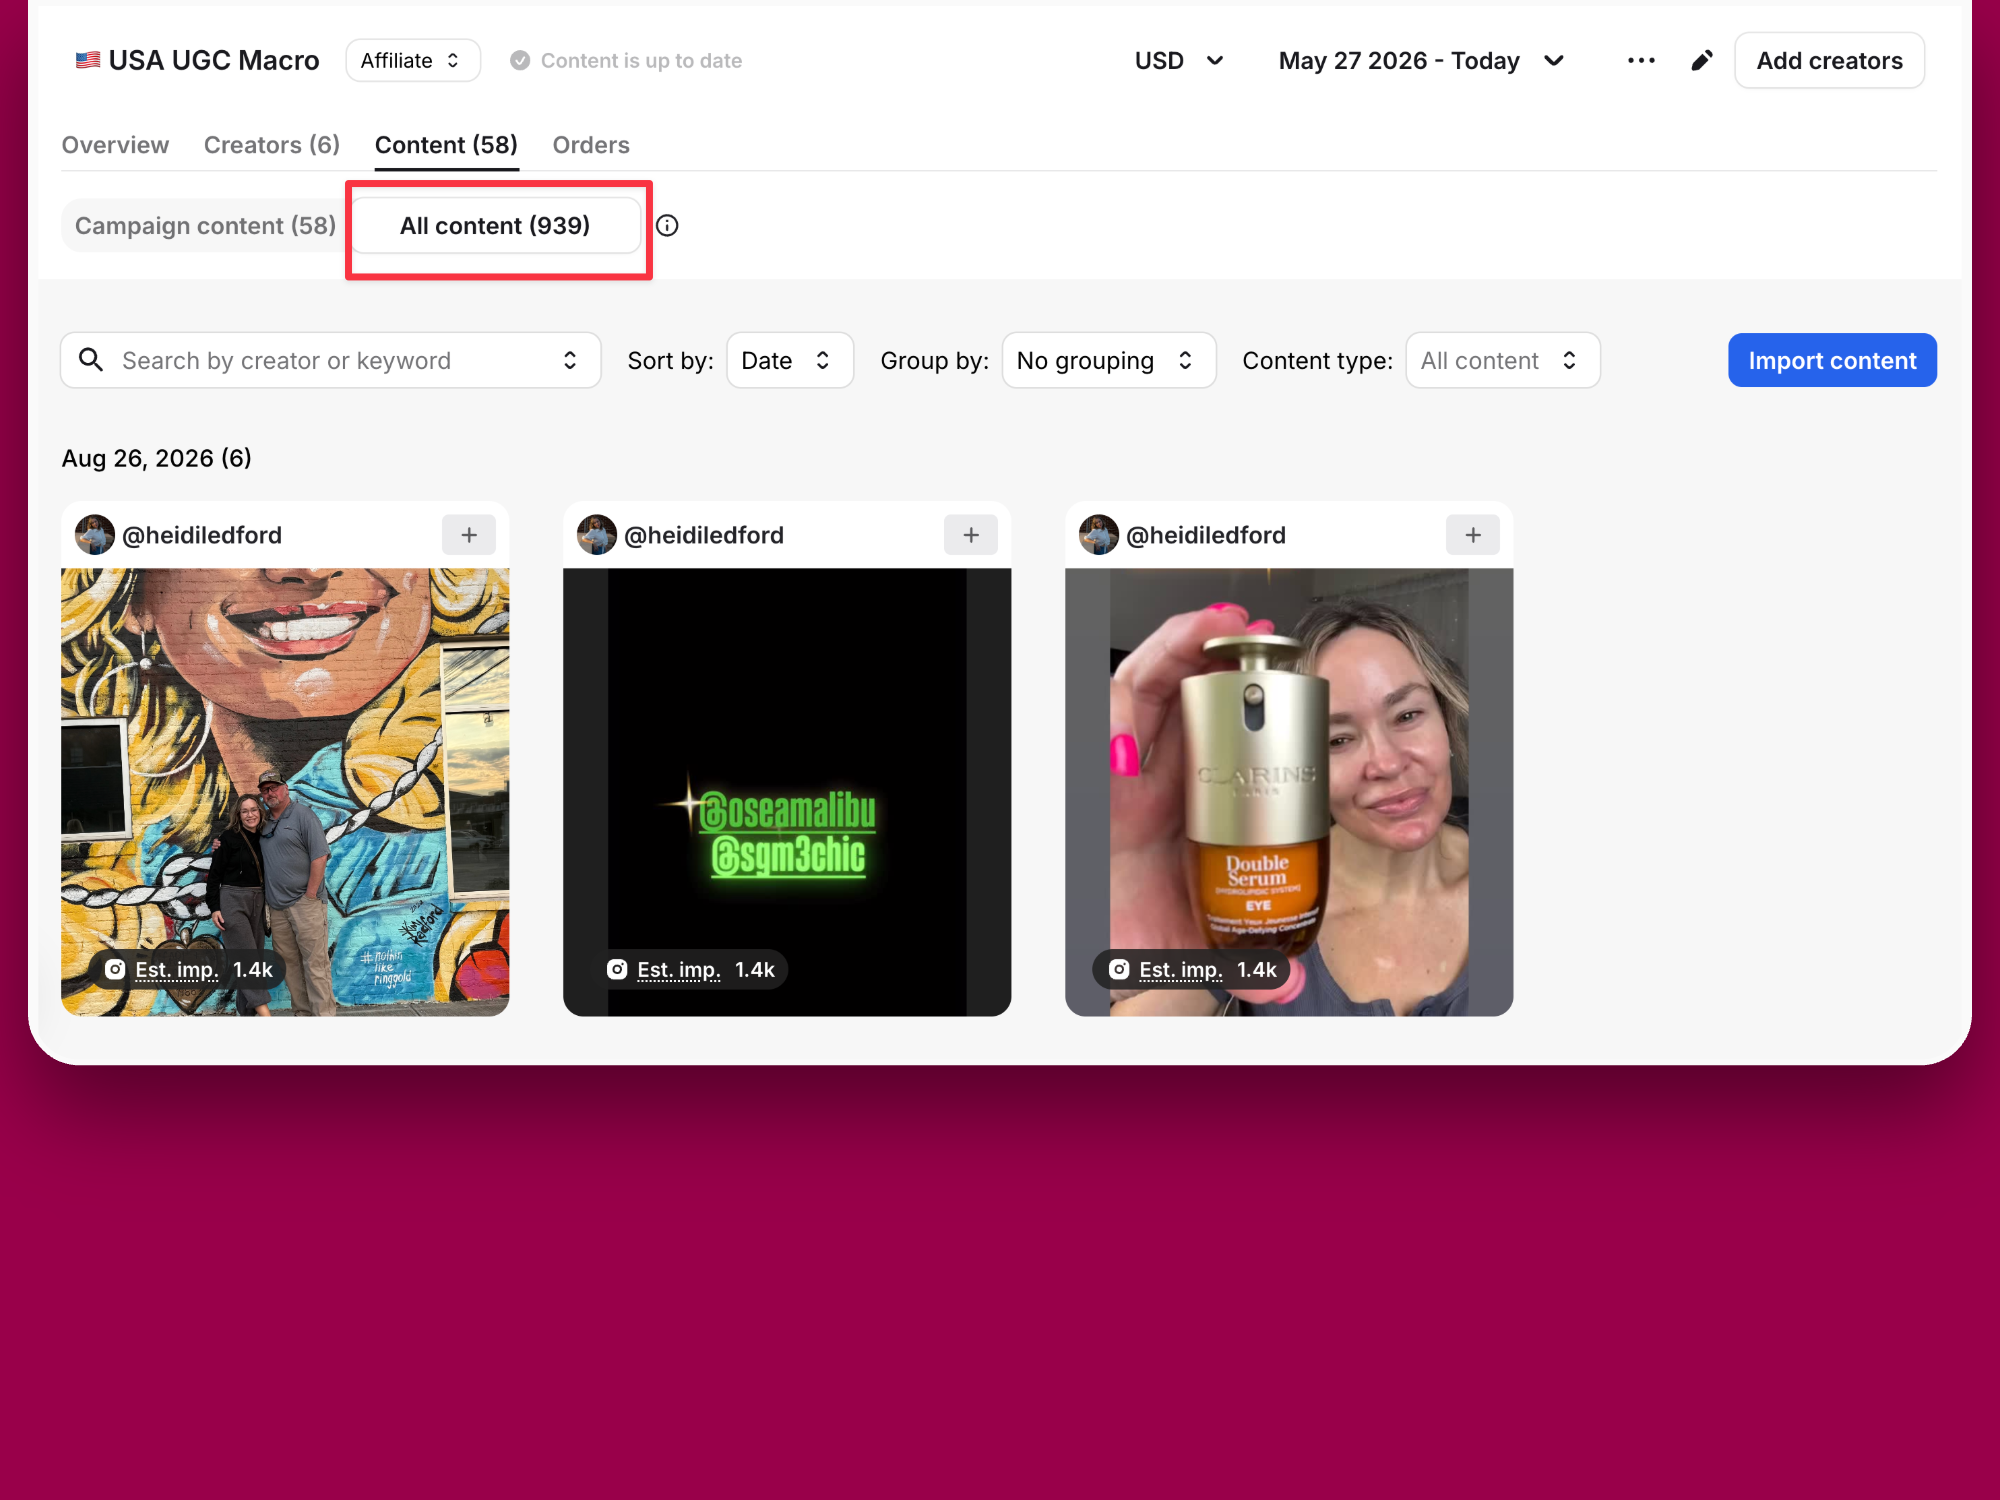The width and height of the screenshot is (2000, 1500).
Task: Click the Aug 26, 2026 (6) date heading
Action: pyautogui.click(x=157, y=458)
